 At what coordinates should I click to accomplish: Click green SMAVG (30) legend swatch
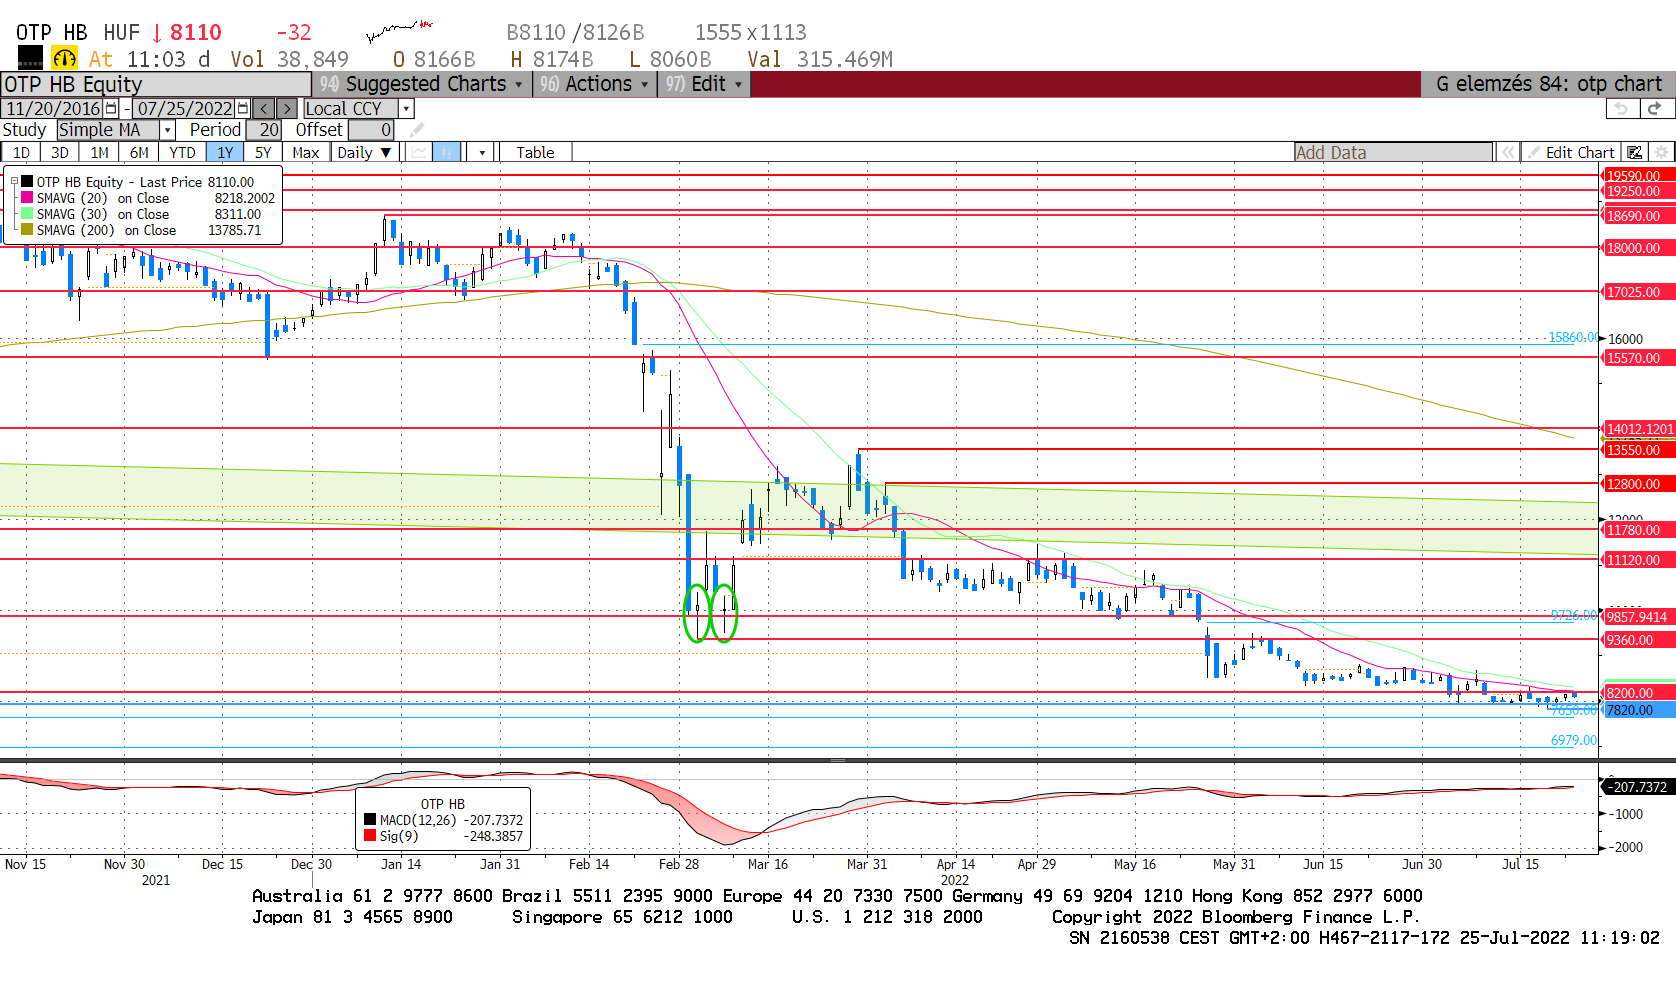point(27,214)
